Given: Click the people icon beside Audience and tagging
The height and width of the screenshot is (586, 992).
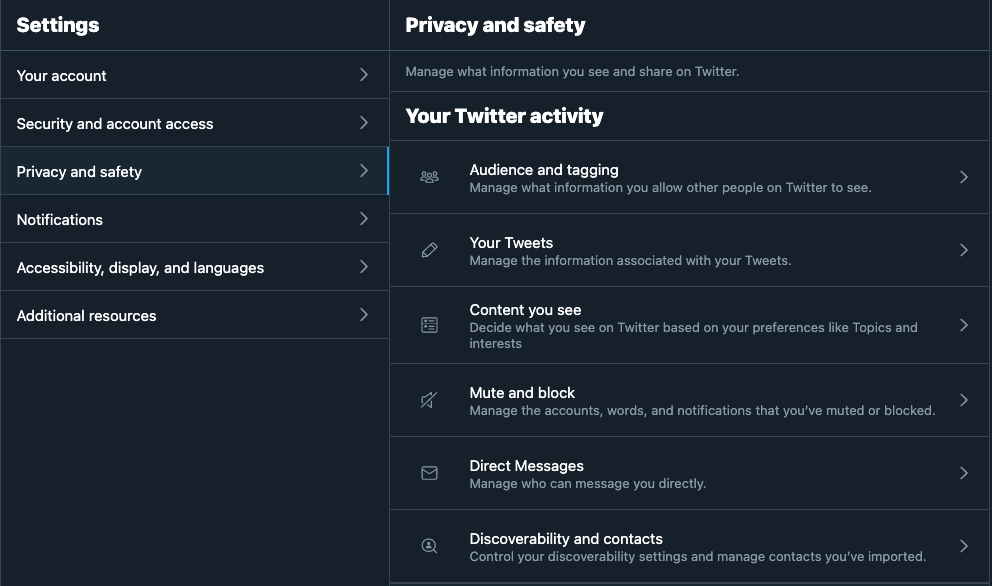Looking at the screenshot, I should pyautogui.click(x=429, y=177).
